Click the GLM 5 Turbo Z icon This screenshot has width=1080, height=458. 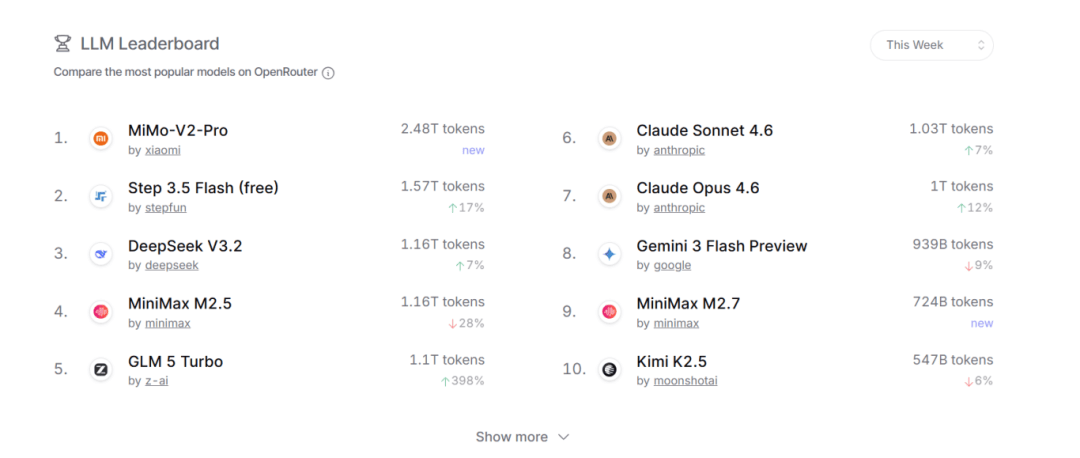coord(100,369)
